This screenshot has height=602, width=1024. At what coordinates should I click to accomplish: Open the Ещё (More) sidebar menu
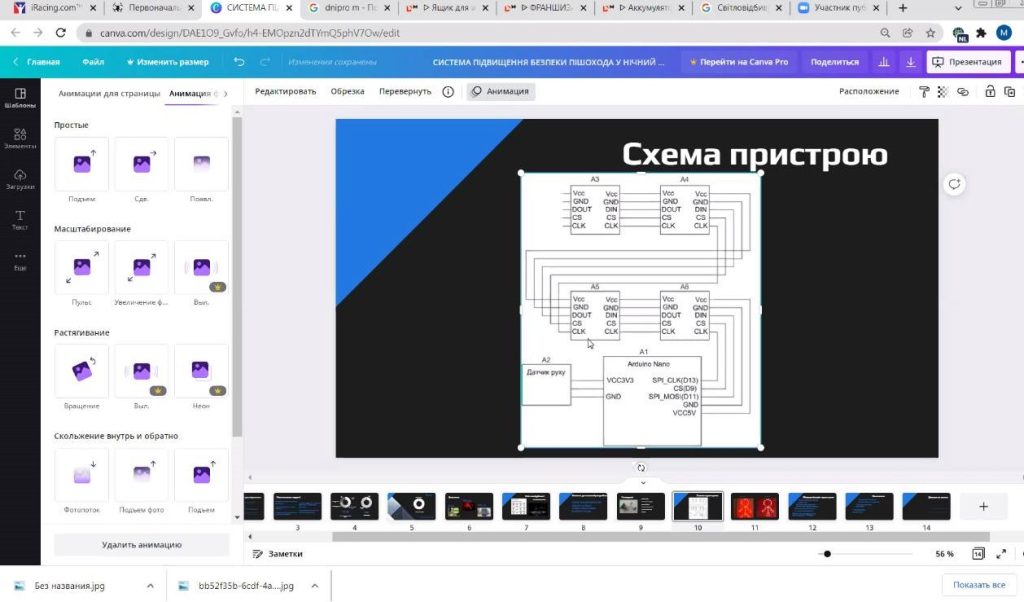tap(20, 261)
